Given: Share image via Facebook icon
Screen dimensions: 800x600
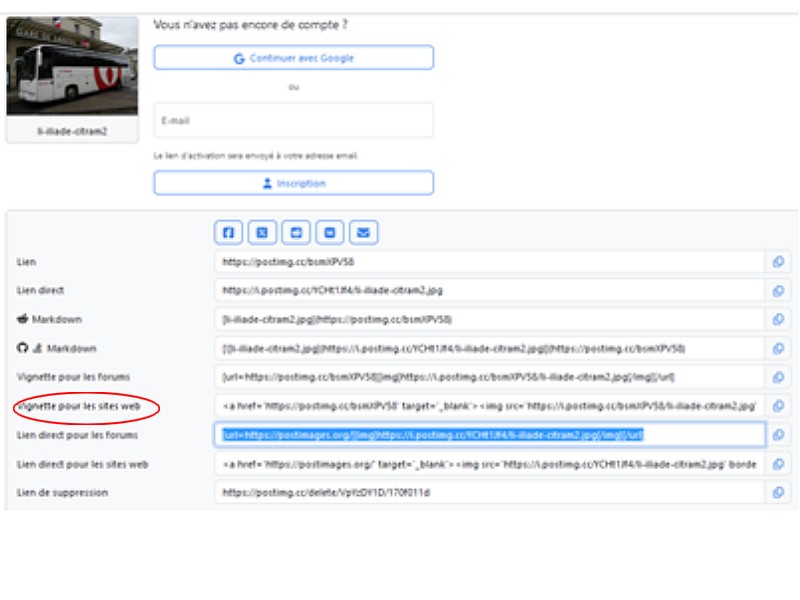Looking at the screenshot, I should pos(228,233).
